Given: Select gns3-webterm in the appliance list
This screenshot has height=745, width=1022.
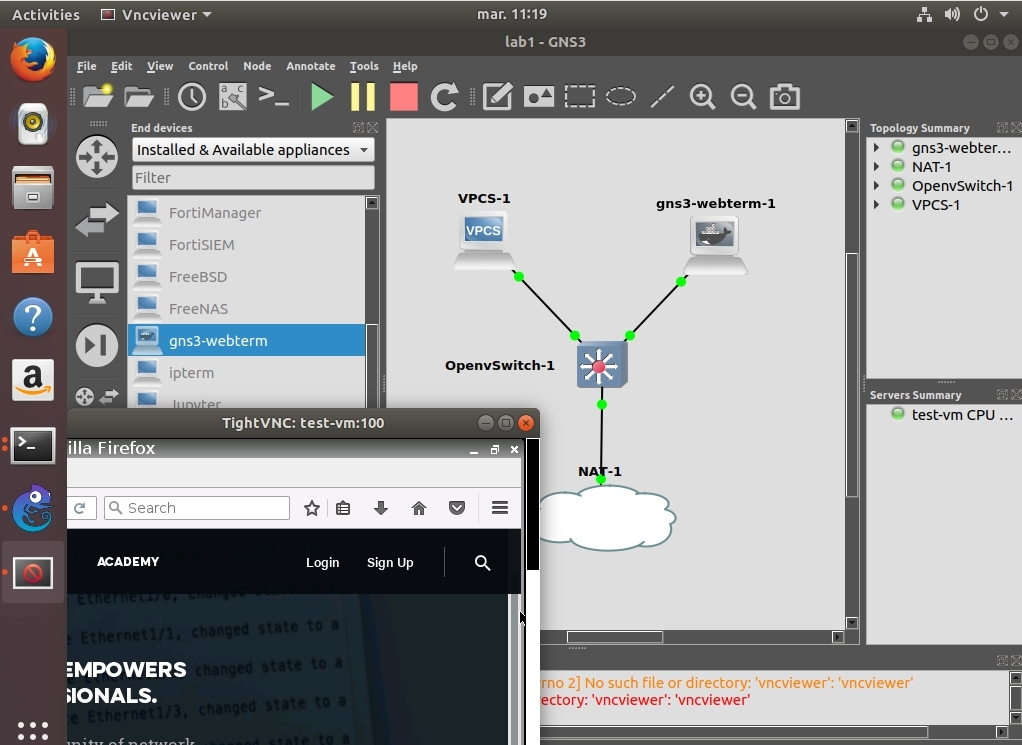Looking at the screenshot, I should [246, 340].
